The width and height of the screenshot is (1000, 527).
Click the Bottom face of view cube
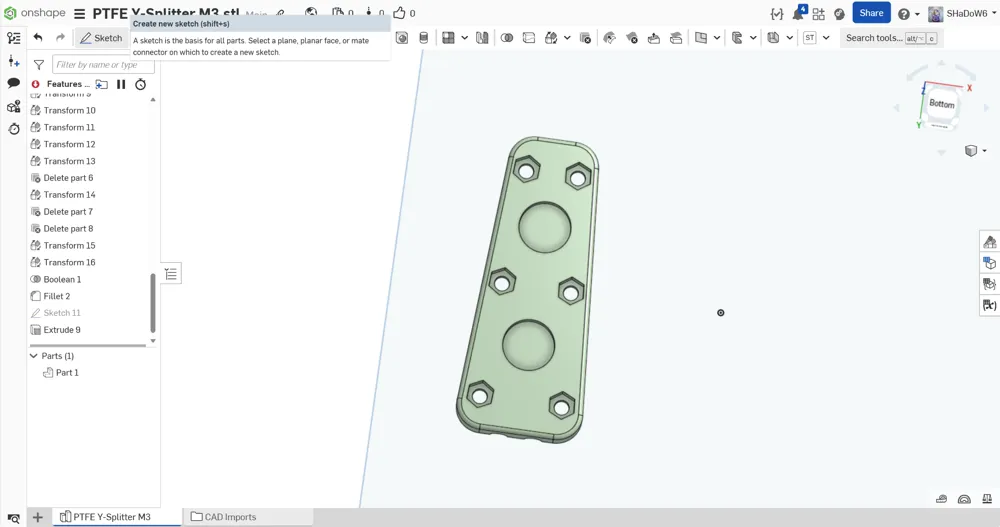pyautogui.click(x=941, y=103)
